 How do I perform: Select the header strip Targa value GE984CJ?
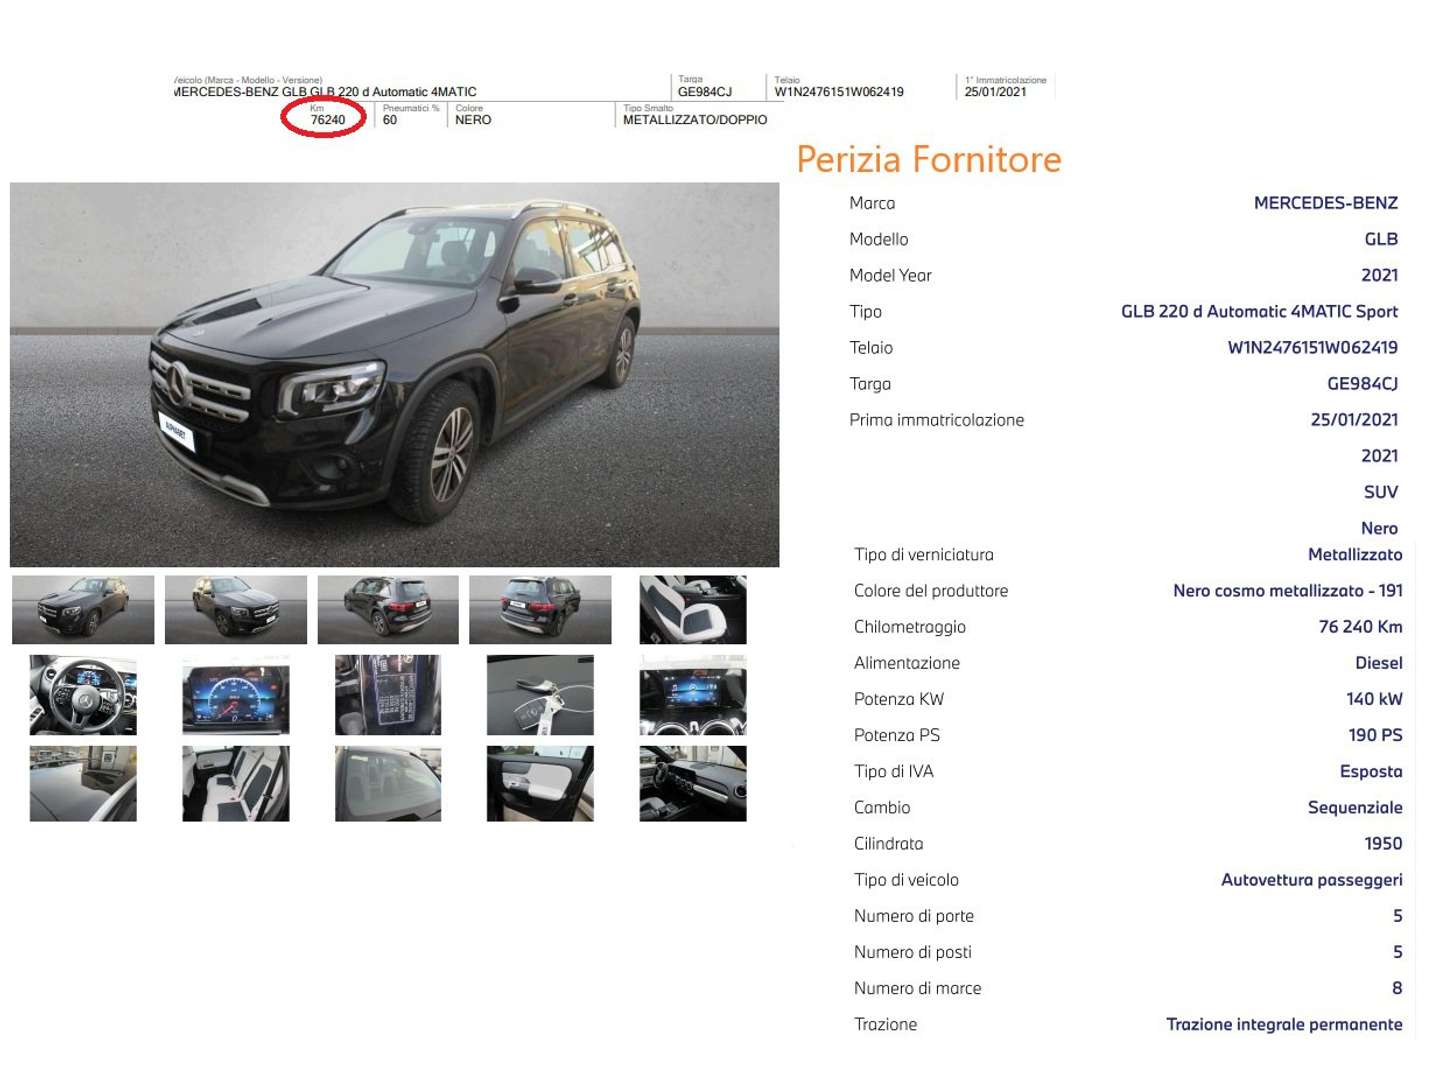click(x=705, y=92)
